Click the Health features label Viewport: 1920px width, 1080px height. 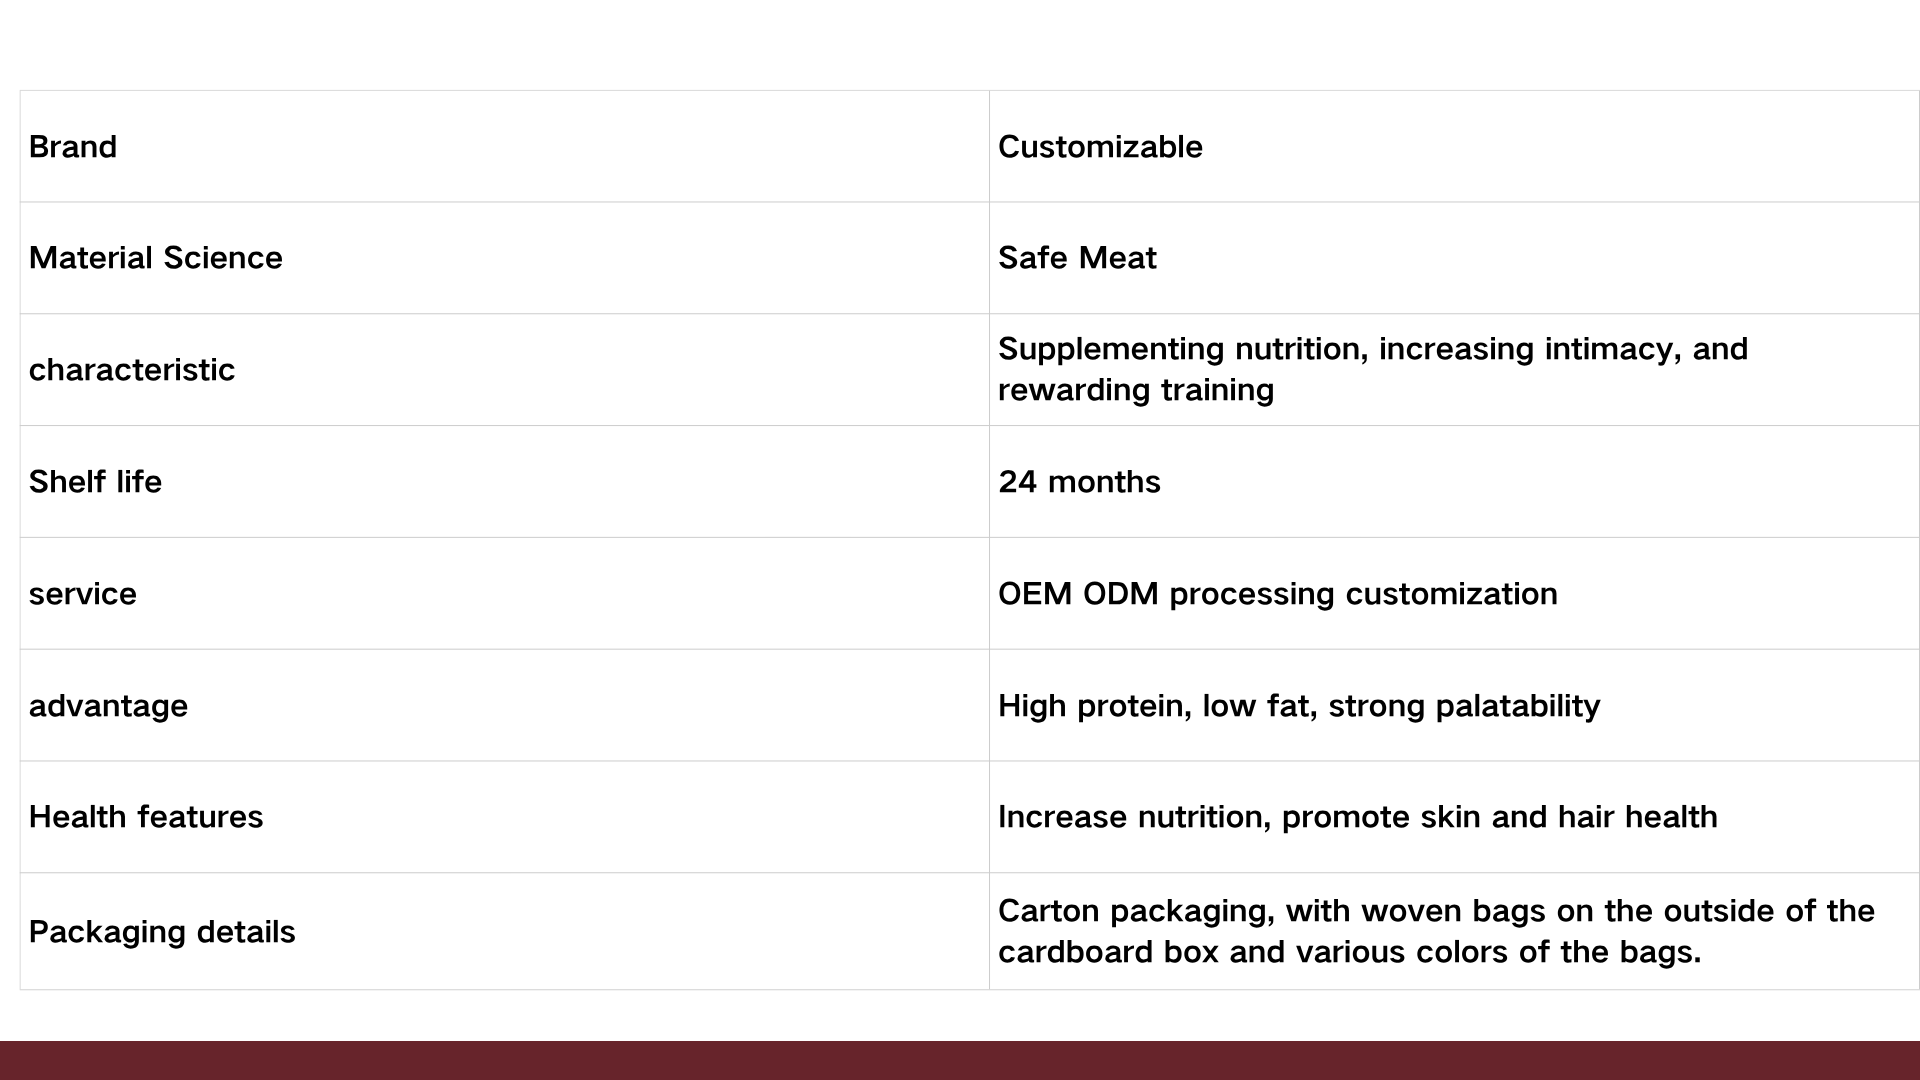(146, 817)
